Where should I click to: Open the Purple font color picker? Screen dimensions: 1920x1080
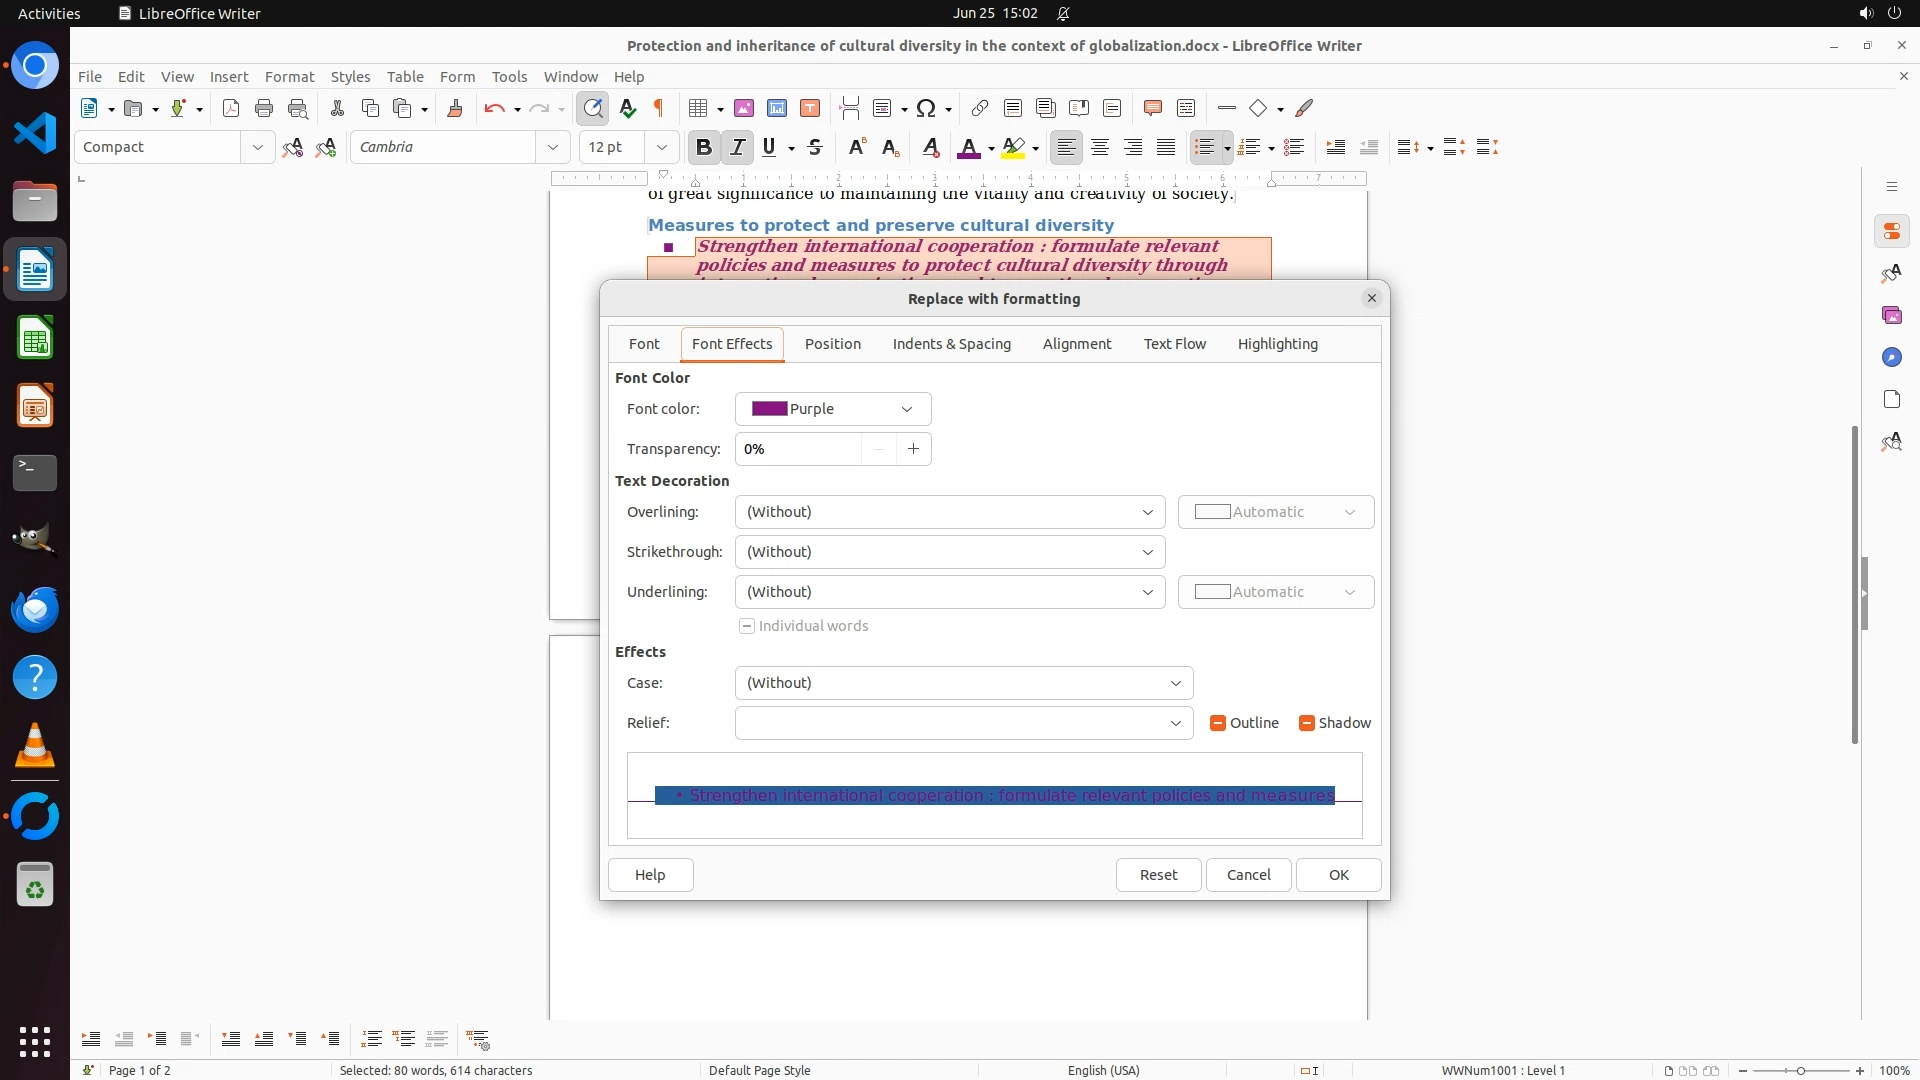coord(832,409)
